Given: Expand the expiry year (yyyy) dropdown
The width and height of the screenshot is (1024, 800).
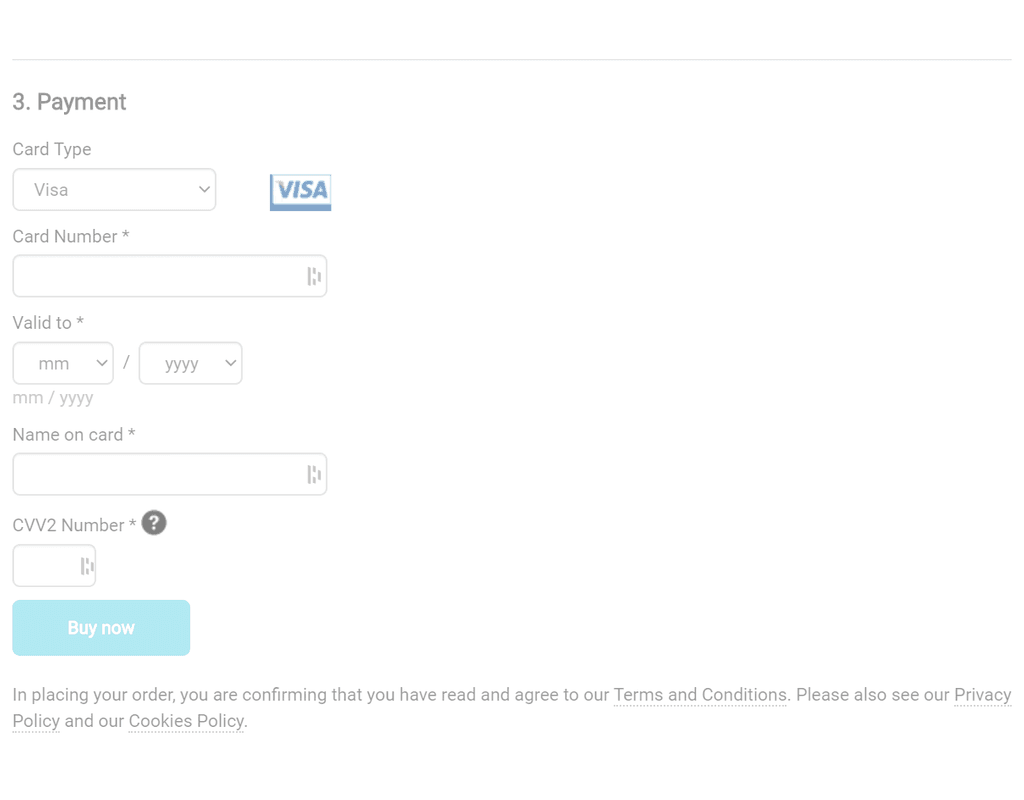Looking at the screenshot, I should [x=190, y=364].
